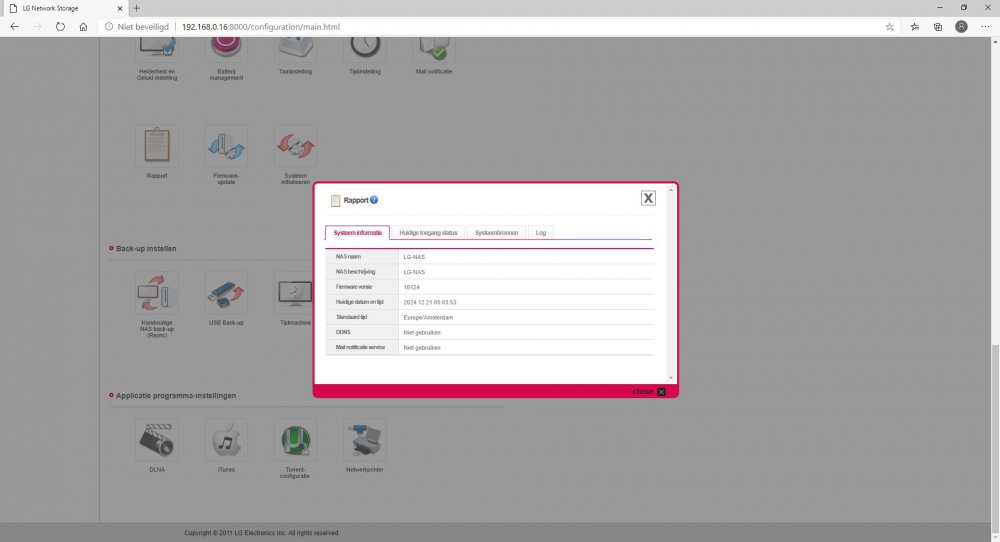
Task: Open the browser profile avatar
Action: [x=961, y=27]
